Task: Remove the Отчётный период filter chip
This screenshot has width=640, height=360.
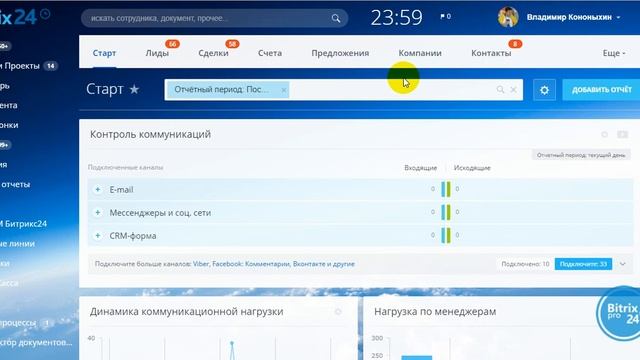Action: tap(284, 90)
